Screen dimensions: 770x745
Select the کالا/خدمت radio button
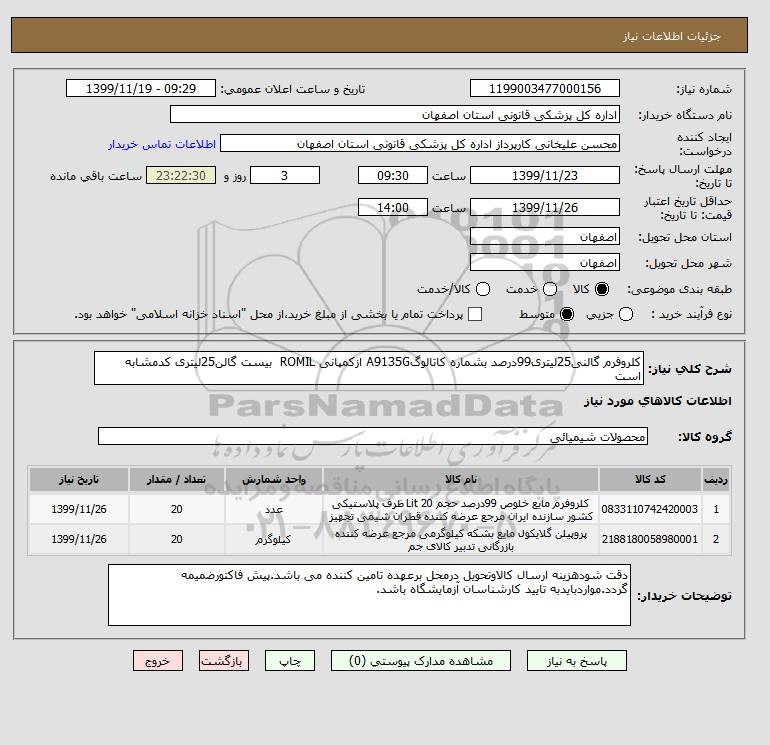[483, 289]
